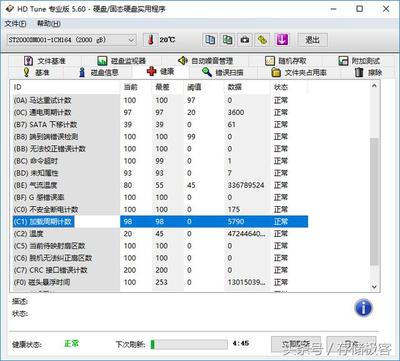Click the copy screenshot to clipboard icon
The height and width of the screenshot is (361, 400).
tap(228, 40)
